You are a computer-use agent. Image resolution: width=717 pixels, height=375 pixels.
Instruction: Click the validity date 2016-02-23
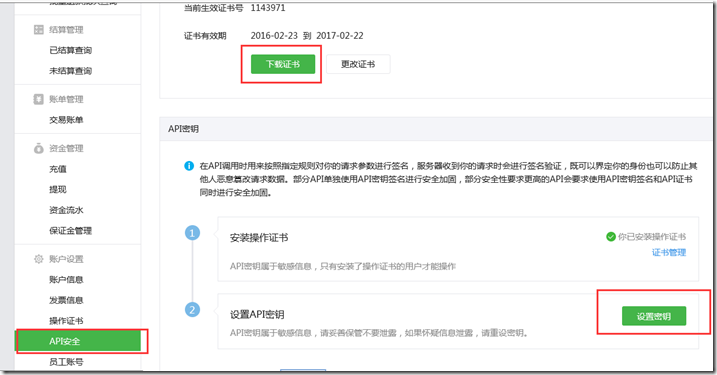[274, 36]
